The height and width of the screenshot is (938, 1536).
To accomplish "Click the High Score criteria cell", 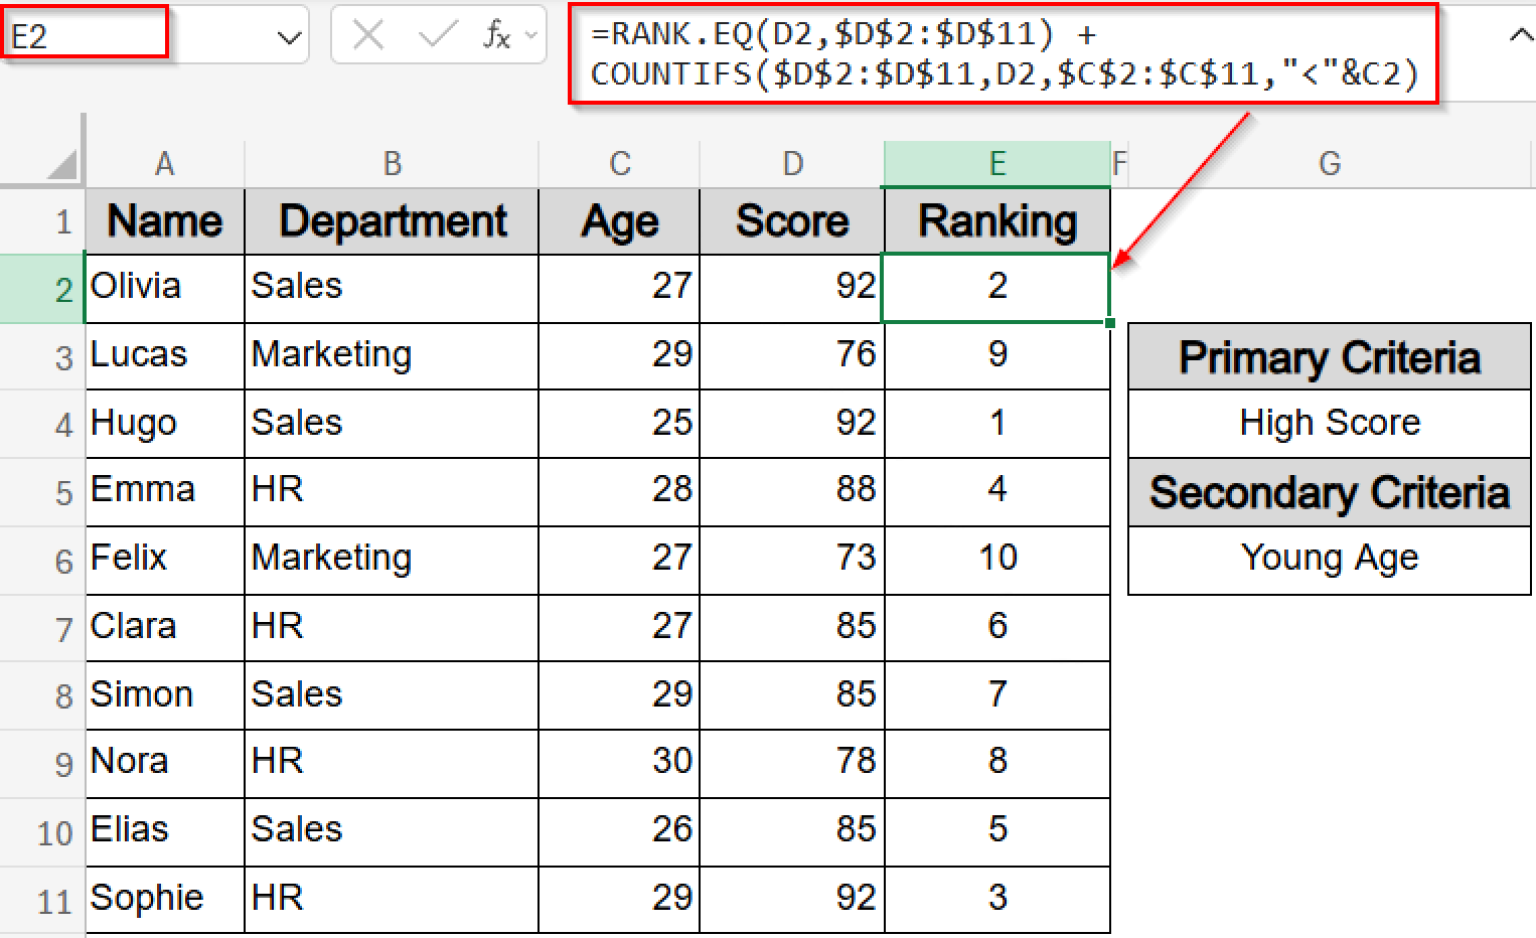I will (1329, 423).
